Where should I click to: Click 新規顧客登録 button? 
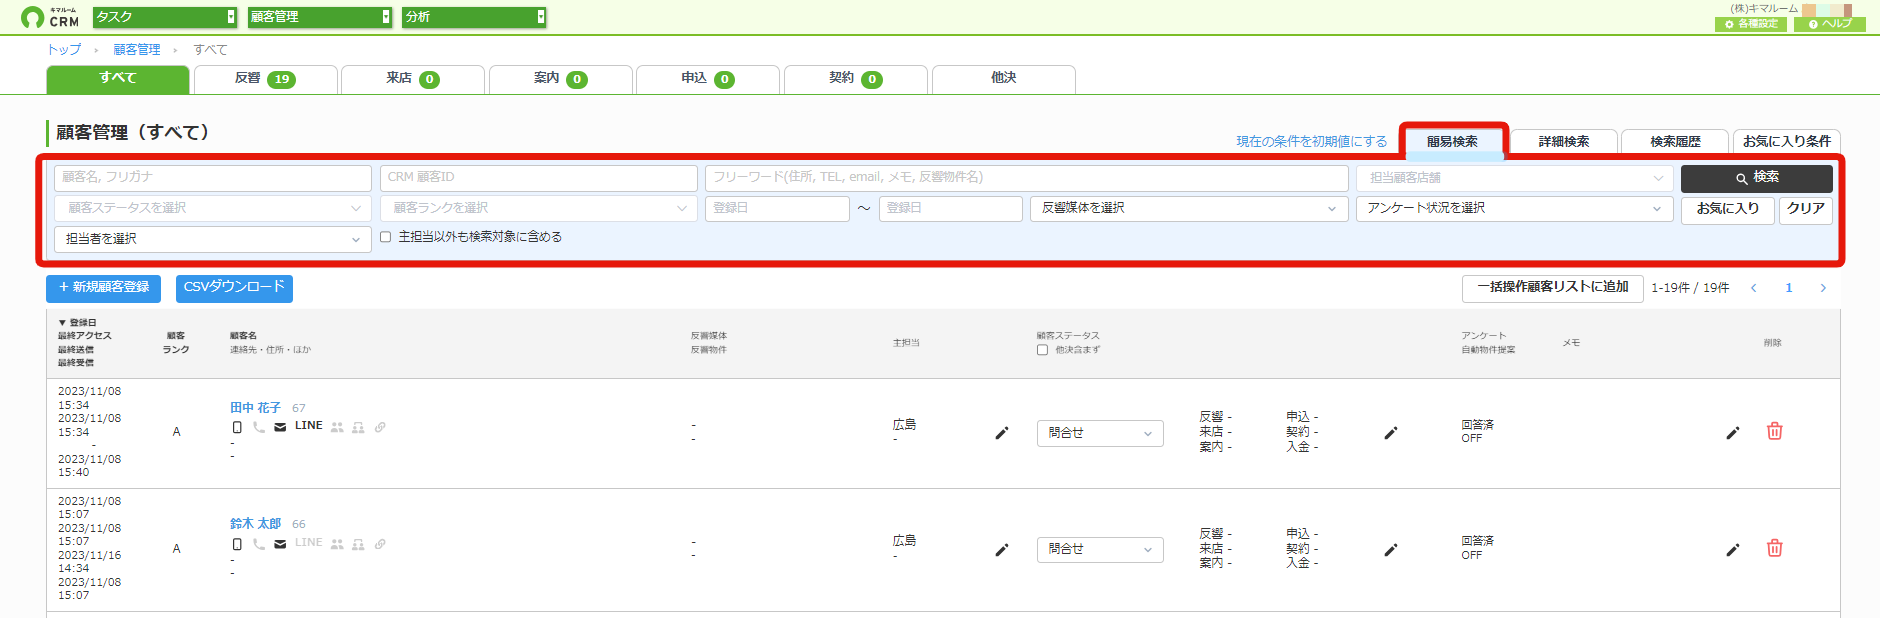tap(103, 288)
